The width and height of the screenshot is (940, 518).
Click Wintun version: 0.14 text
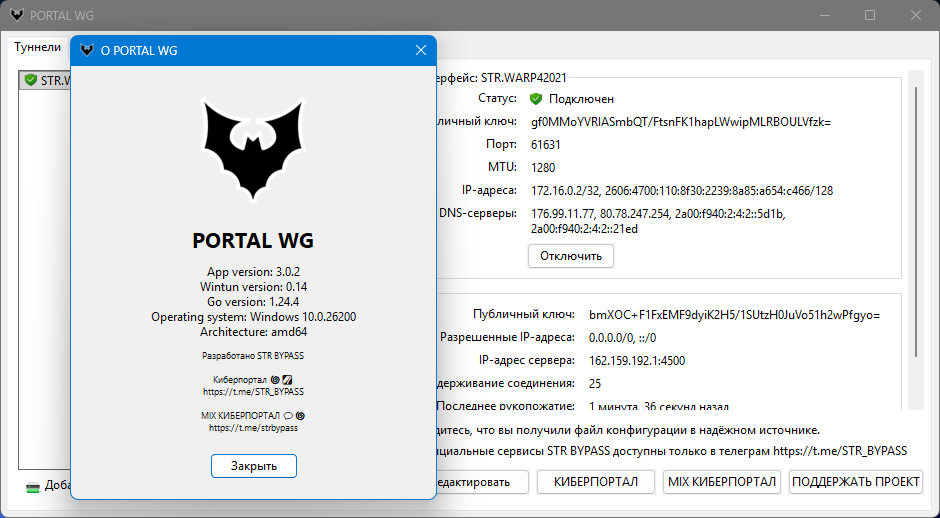click(x=254, y=287)
